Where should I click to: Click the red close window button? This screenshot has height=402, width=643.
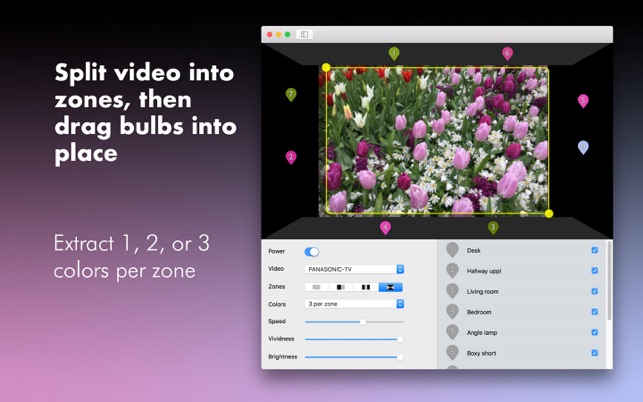(269, 34)
